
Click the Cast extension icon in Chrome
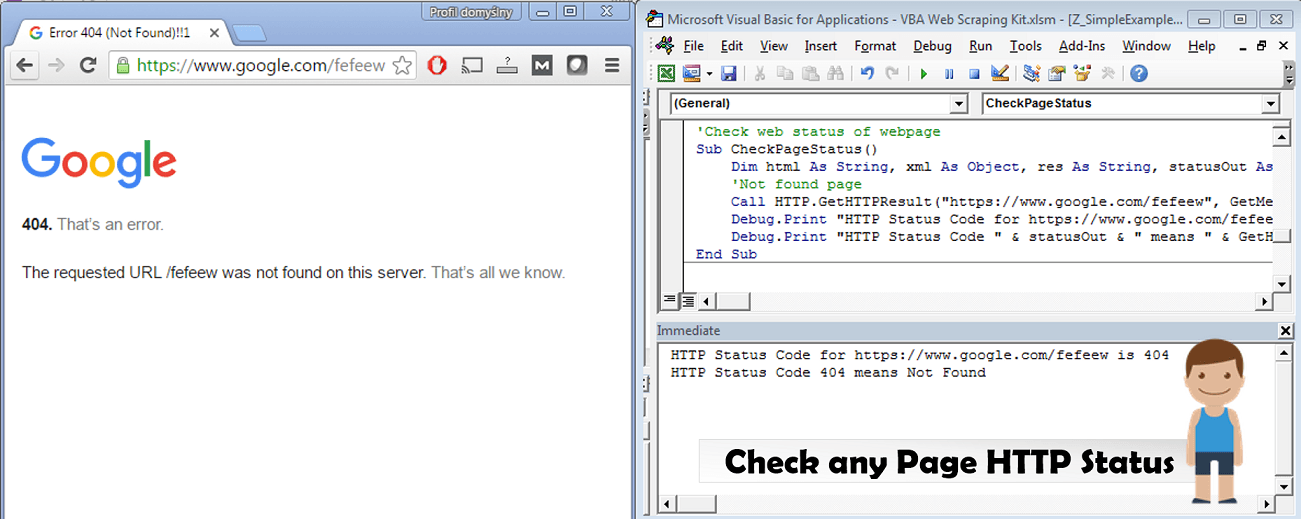pyautogui.click(x=472, y=66)
